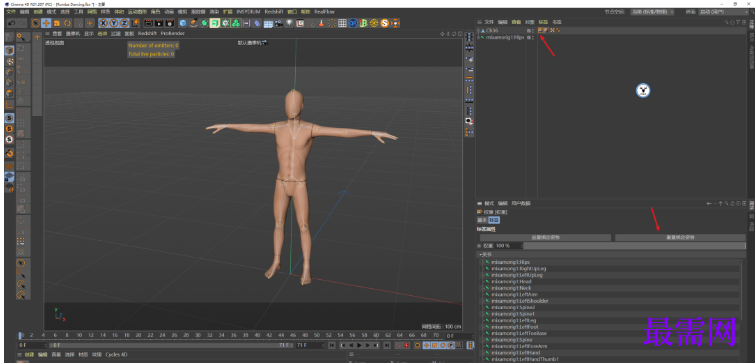Click the play forward button
The height and width of the screenshot is (363, 755).
click(x=359, y=345)
